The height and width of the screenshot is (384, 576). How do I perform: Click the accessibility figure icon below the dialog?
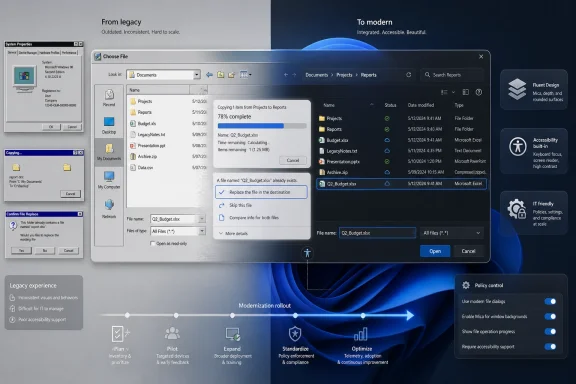pos(307,253)
